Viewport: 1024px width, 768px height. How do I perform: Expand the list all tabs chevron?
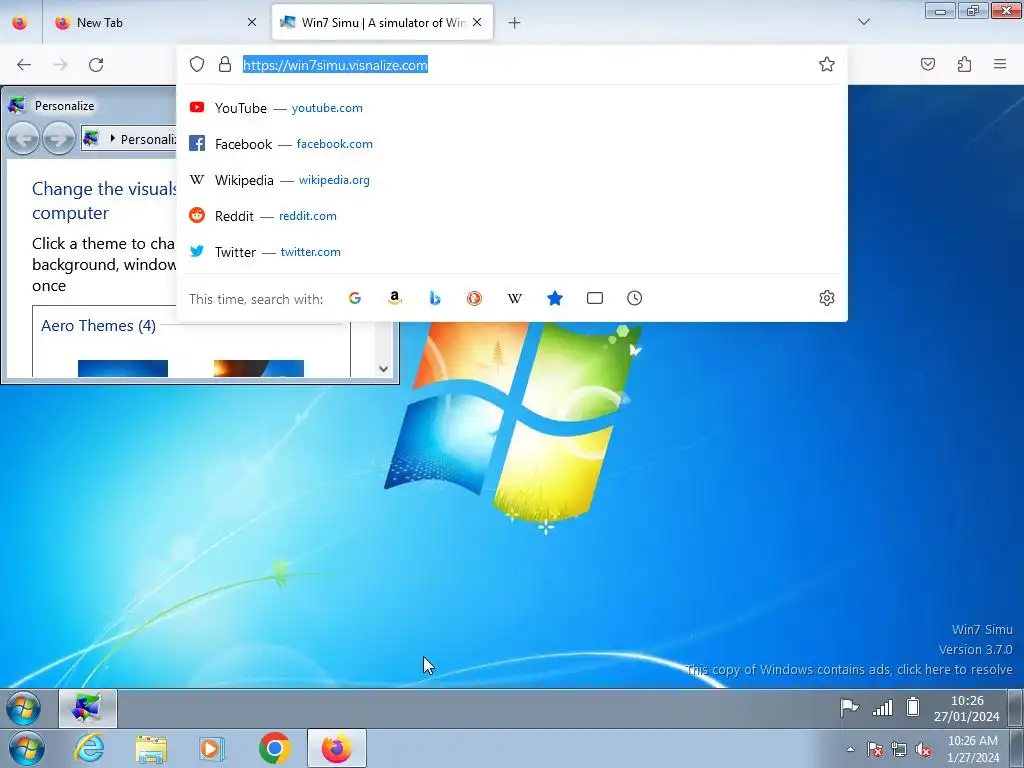click(x=863, y=22)
